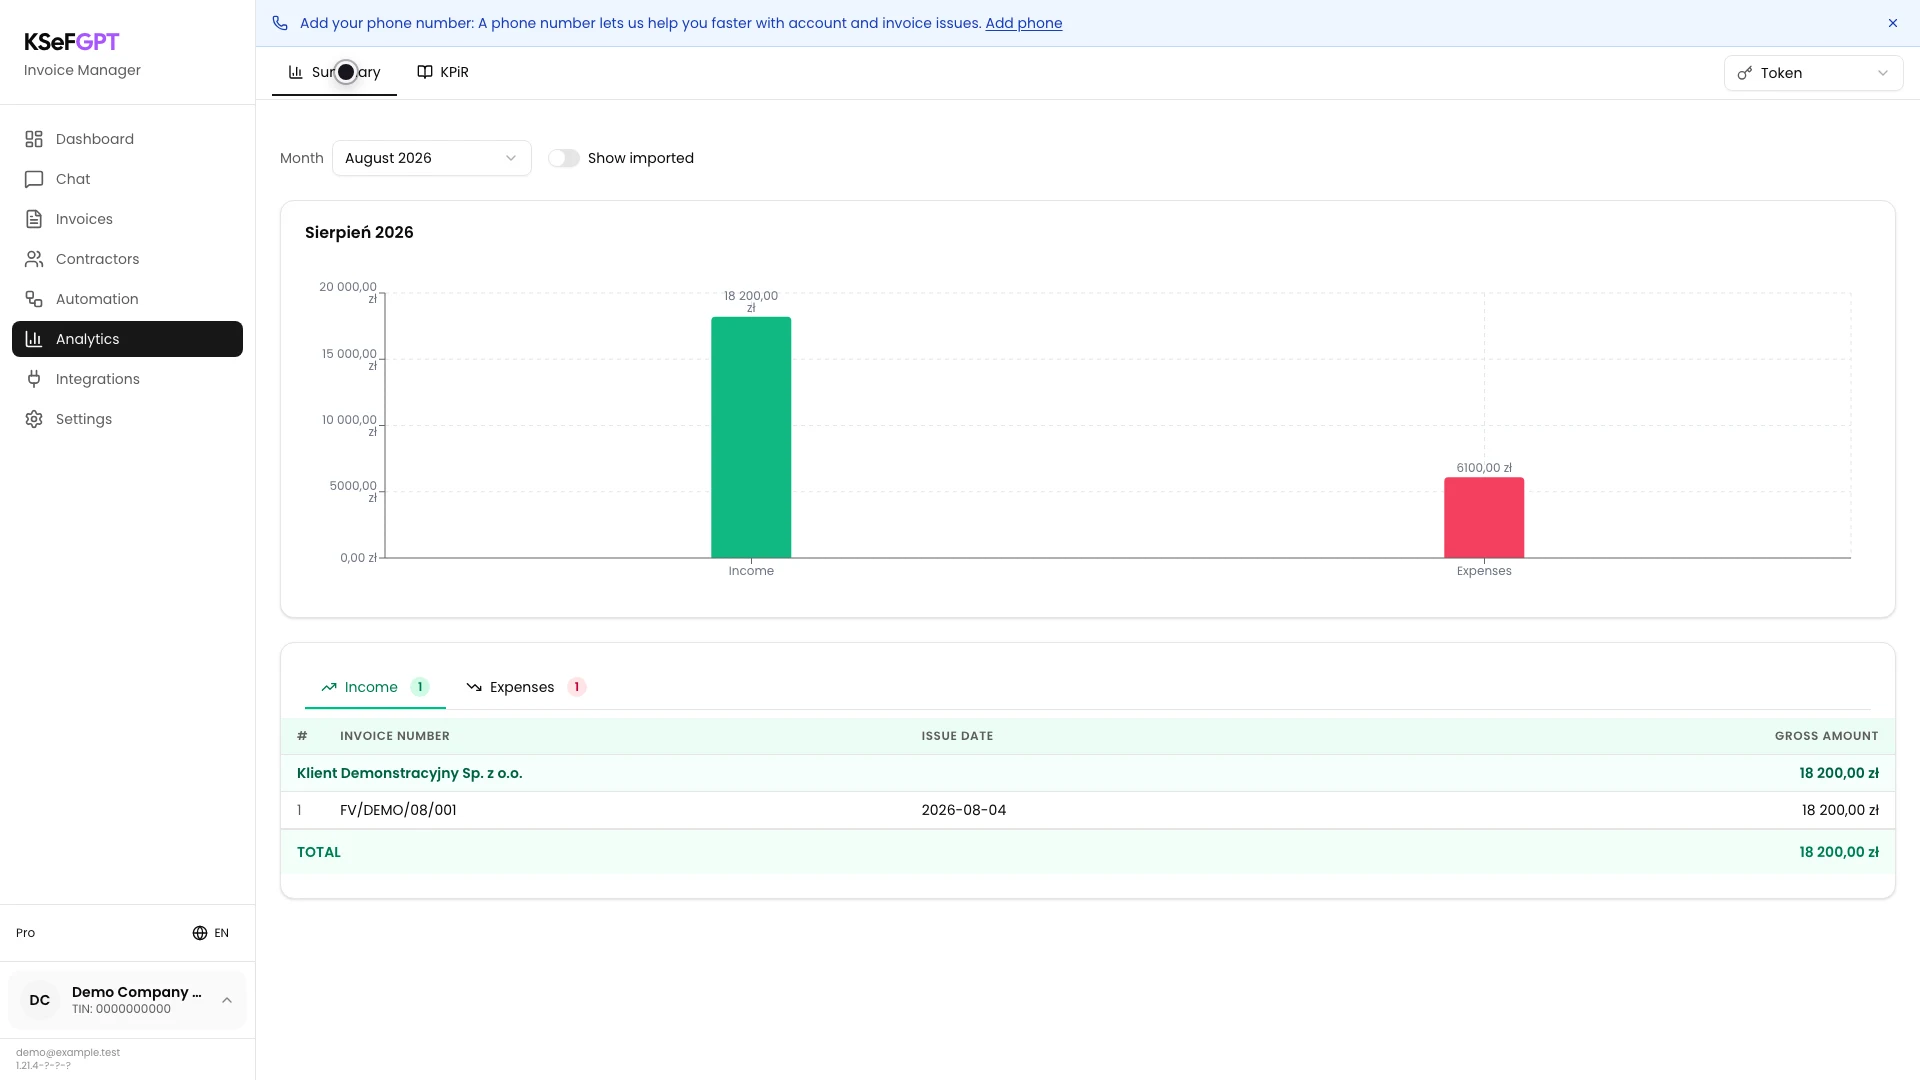Click the Invoices document icon

point(34,219)
